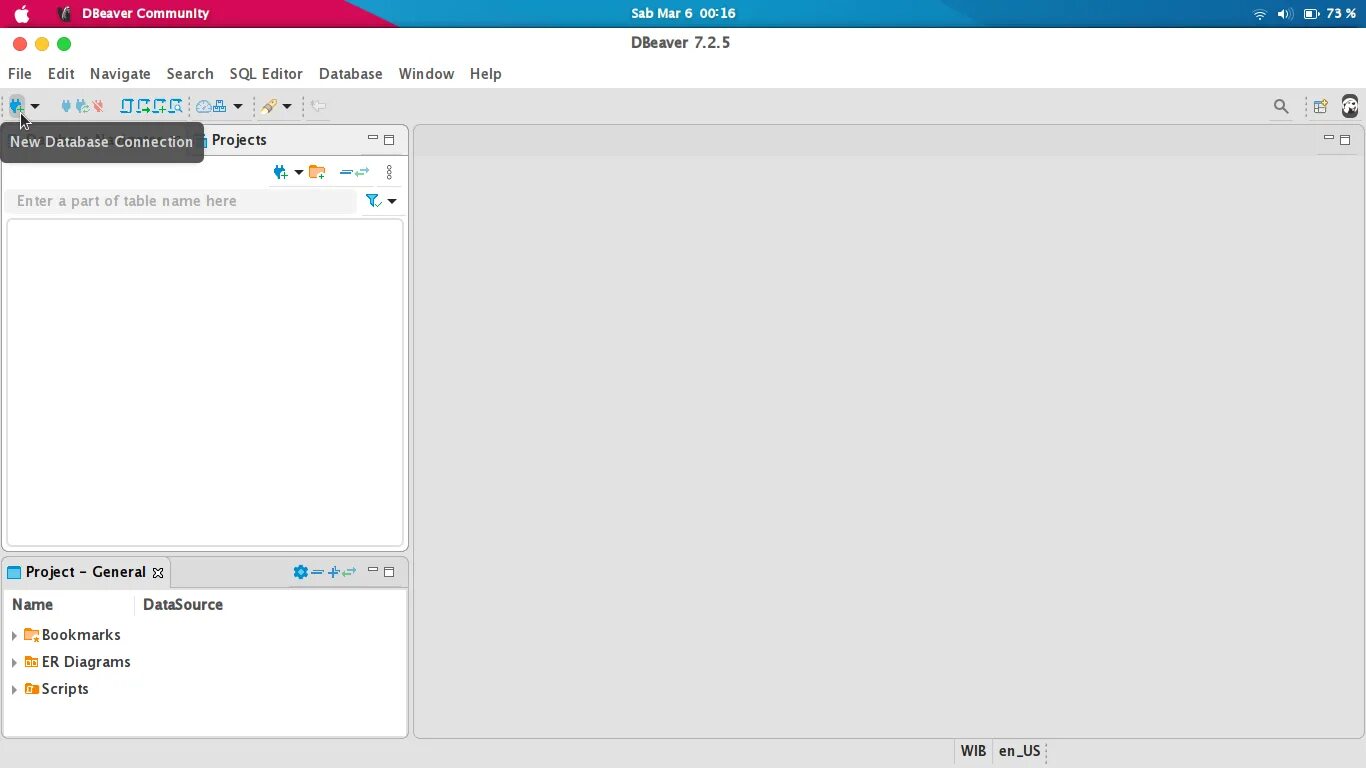This screenshot has width=1366, height=768.
Task: Toggle Link with Editor arrows in the navigator
Action: tap(362, 172)
